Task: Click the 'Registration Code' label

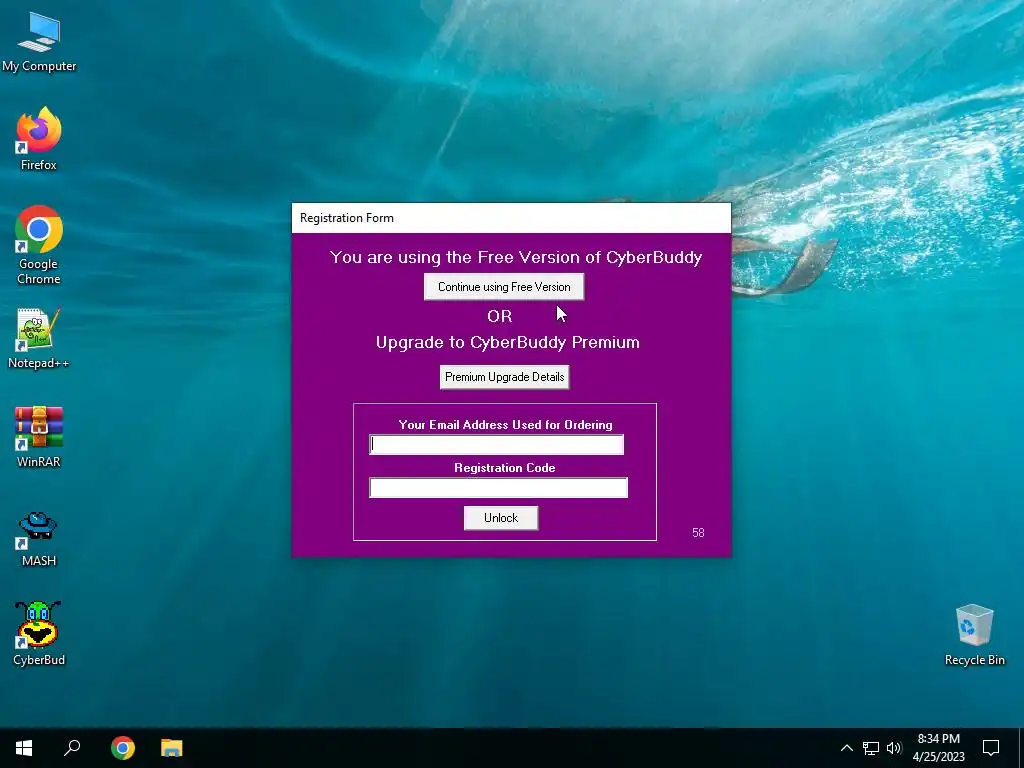Action: pos(505,468)
